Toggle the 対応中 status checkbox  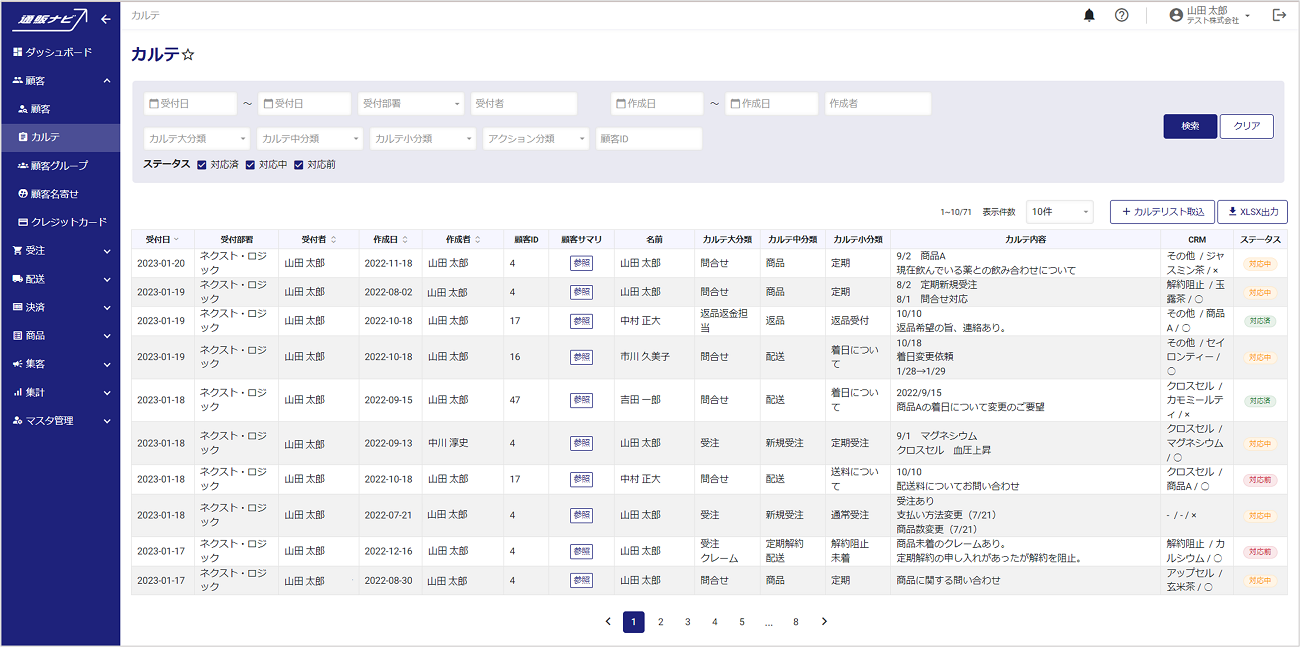pyautogui.click(x=250, y=165)
